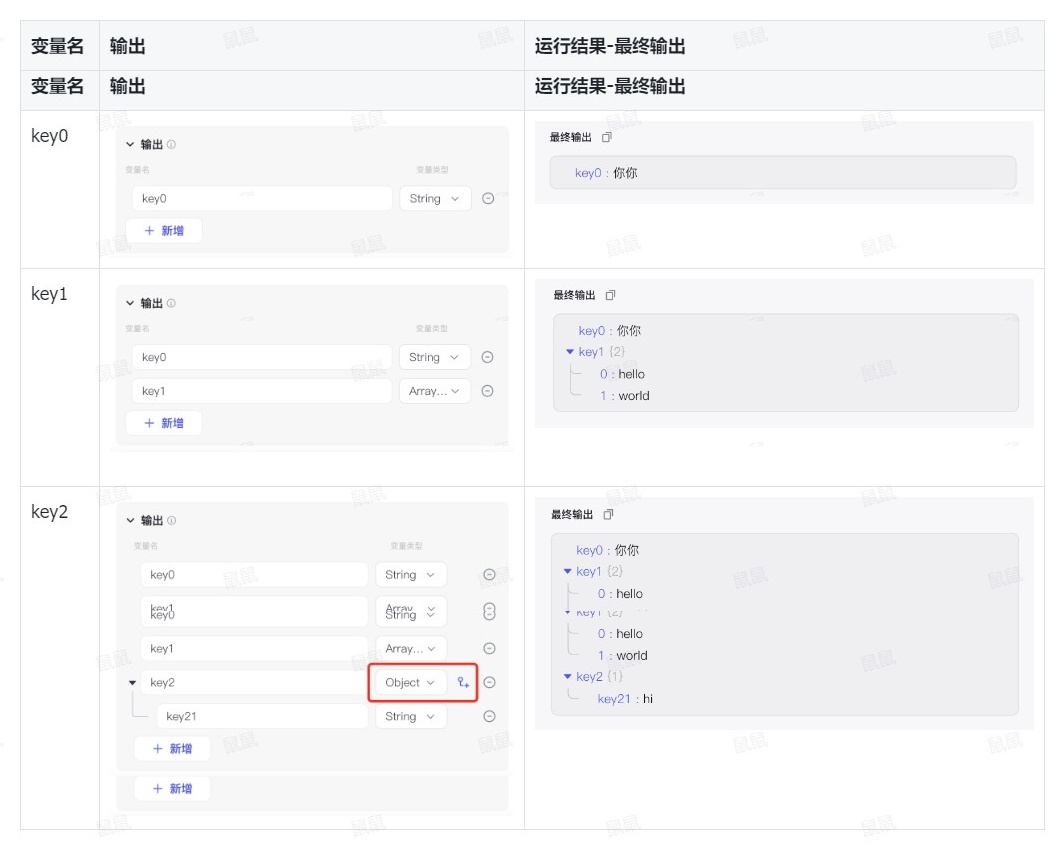Image resolution: width=1064 pixels, height=845 pixels.
Task: Focus the key1 name field in the key1 table row
Action: tap(262, 391)
